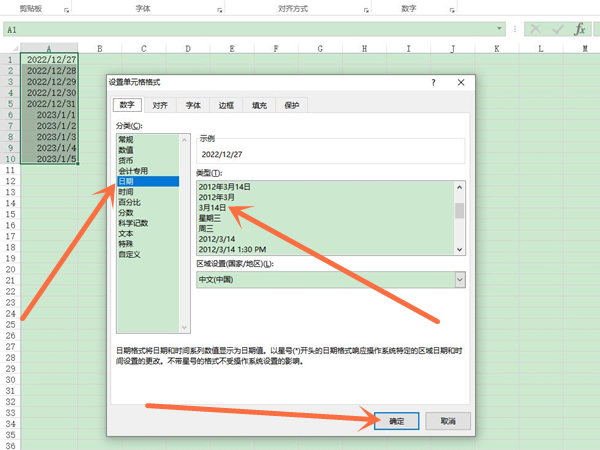Select 3月14日 date type
This screenshot has height=450, width=600.
(216, 210)
